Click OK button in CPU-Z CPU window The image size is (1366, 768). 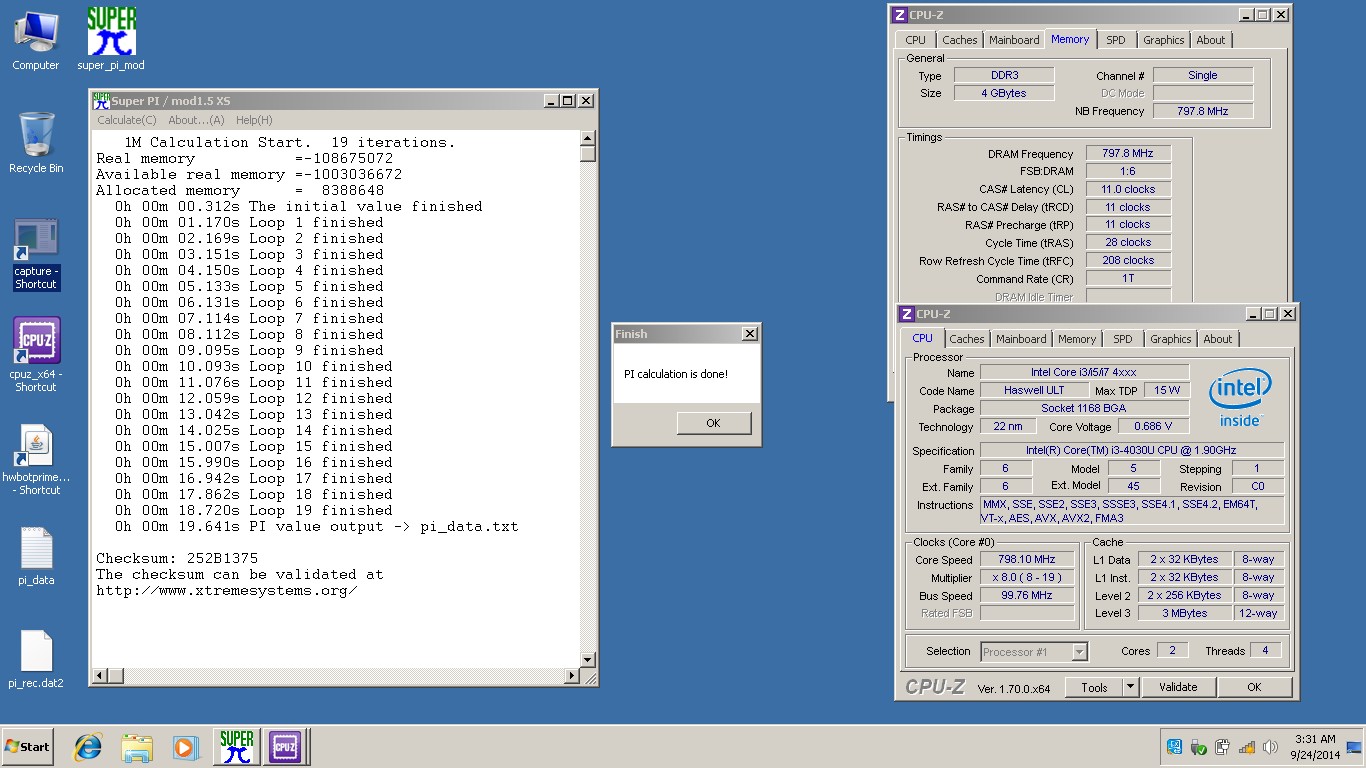(x=1254, y=687)
